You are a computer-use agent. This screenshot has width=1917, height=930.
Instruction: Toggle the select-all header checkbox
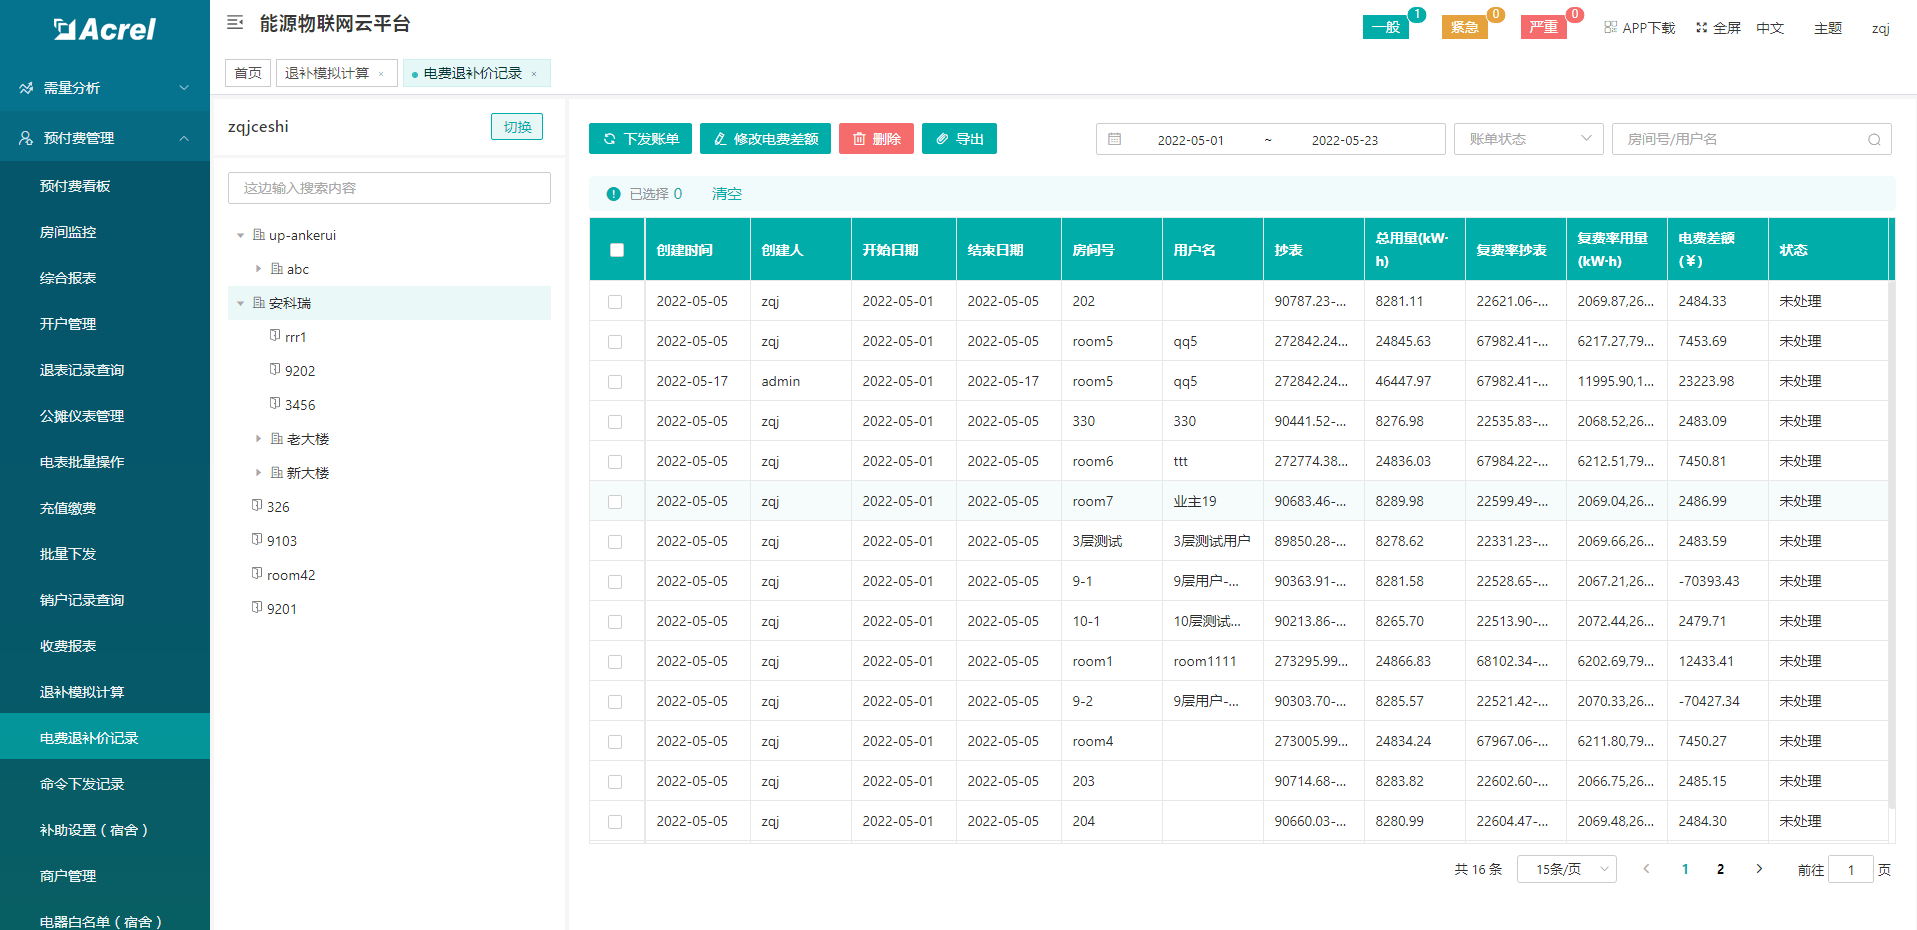coord(617,250)
